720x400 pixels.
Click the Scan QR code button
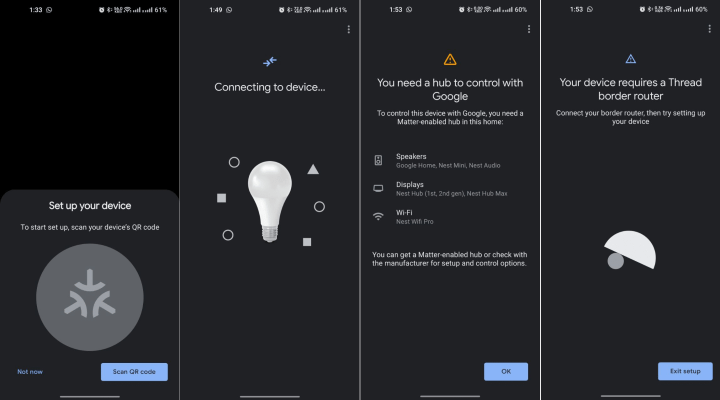(134, 372)
